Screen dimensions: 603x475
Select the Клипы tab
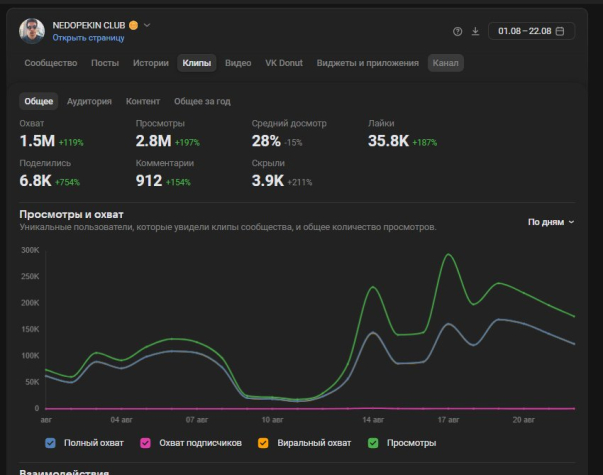(197, 63)
